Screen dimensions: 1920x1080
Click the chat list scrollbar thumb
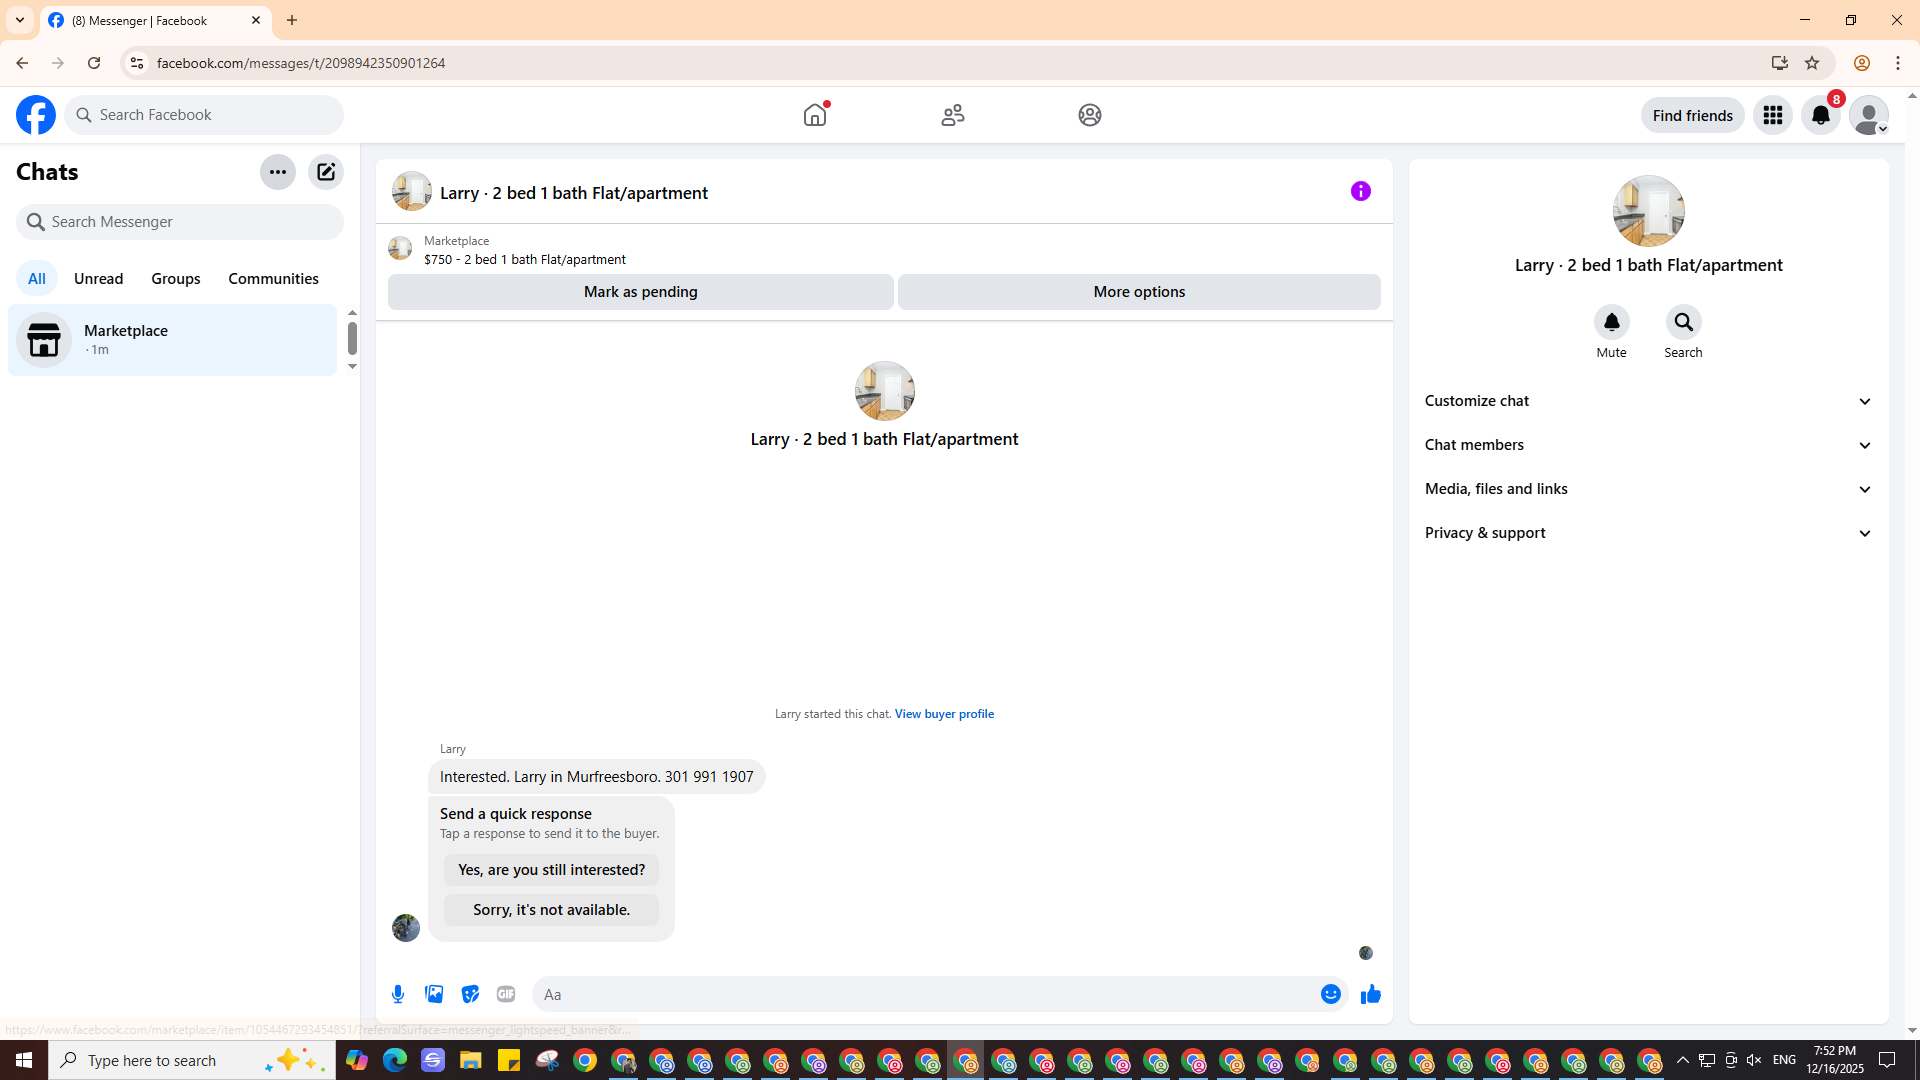click(x=352, y=338)
